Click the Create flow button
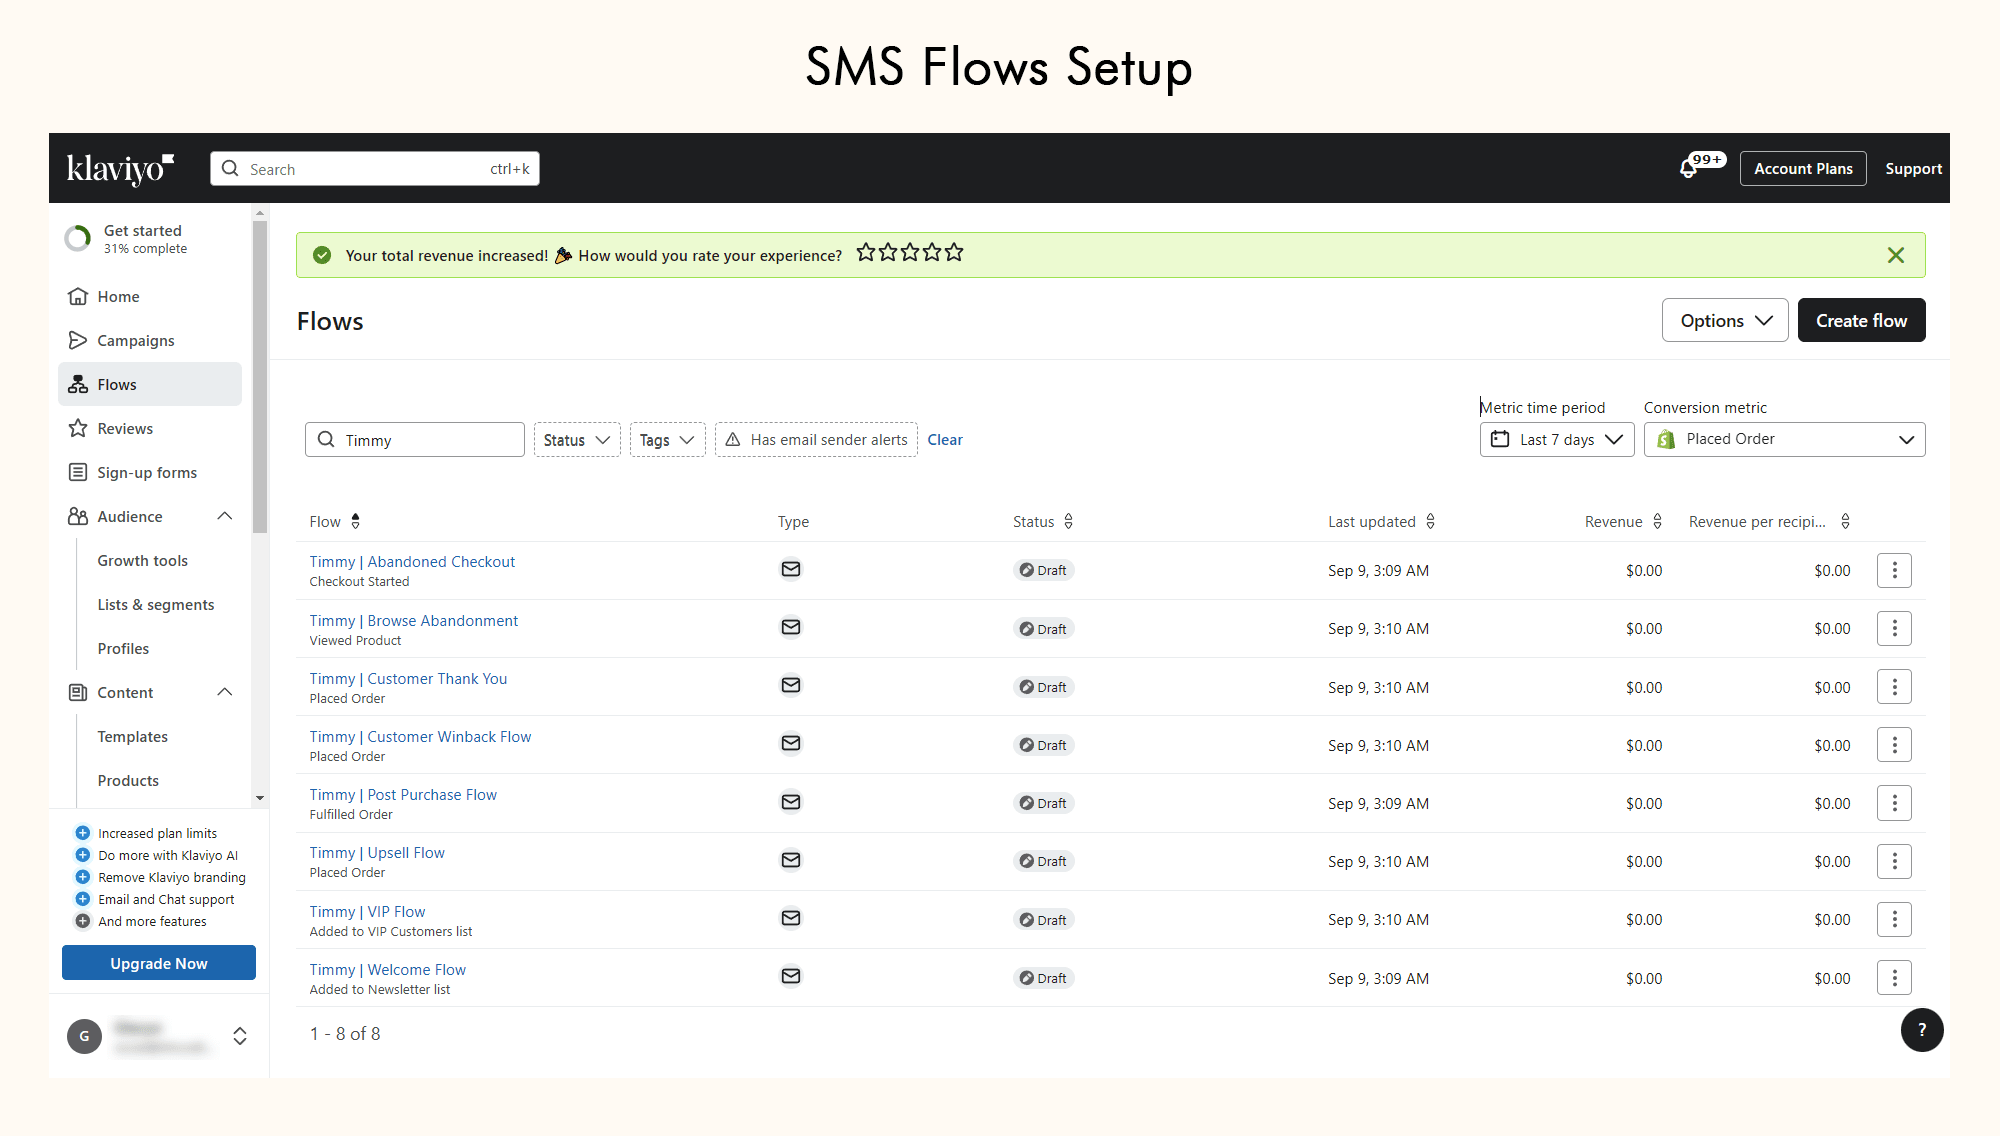Screen dimensions: 2000x1136 point(1860,321)
